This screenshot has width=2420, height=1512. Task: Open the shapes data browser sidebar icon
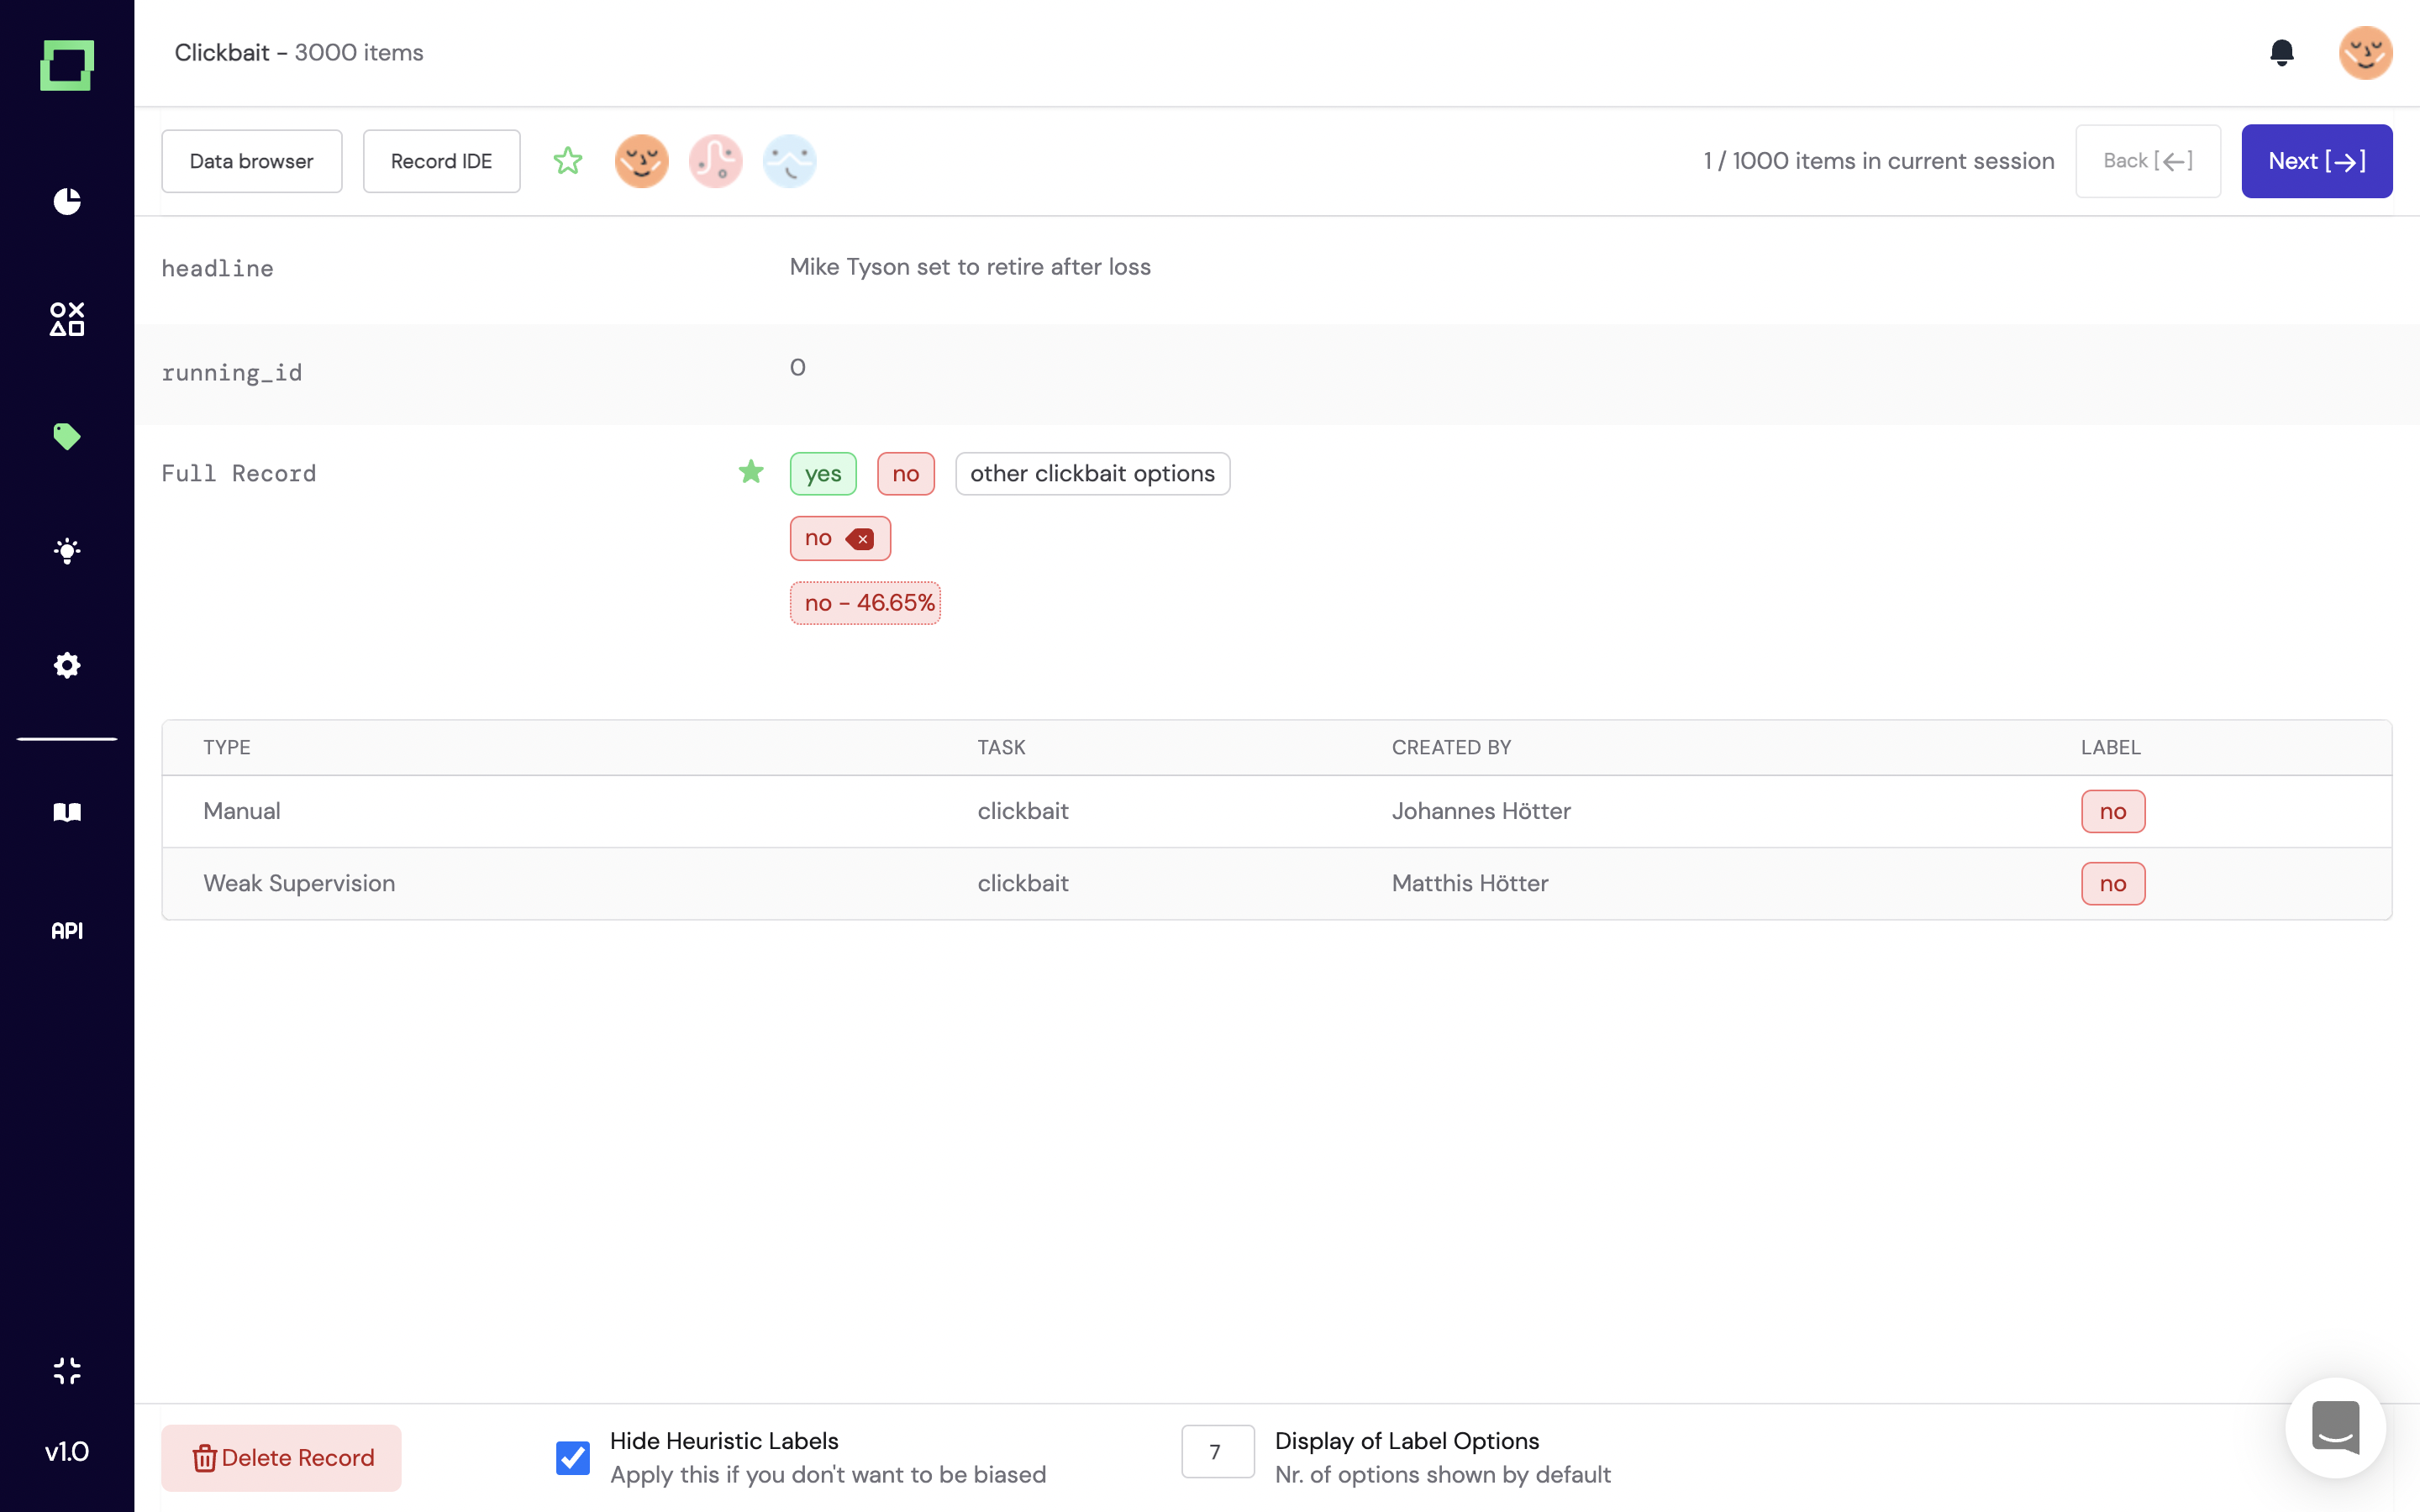coord(67,319)
